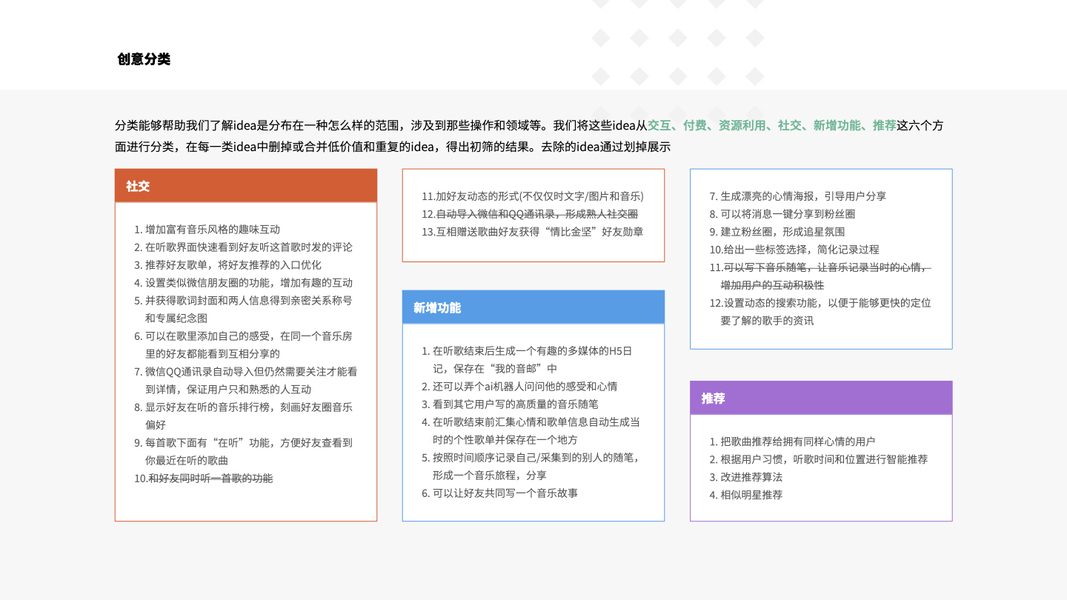Click the blue "新增功能" card header
The width and height of the screenshot is (1067, 600).
coord(533,307)
